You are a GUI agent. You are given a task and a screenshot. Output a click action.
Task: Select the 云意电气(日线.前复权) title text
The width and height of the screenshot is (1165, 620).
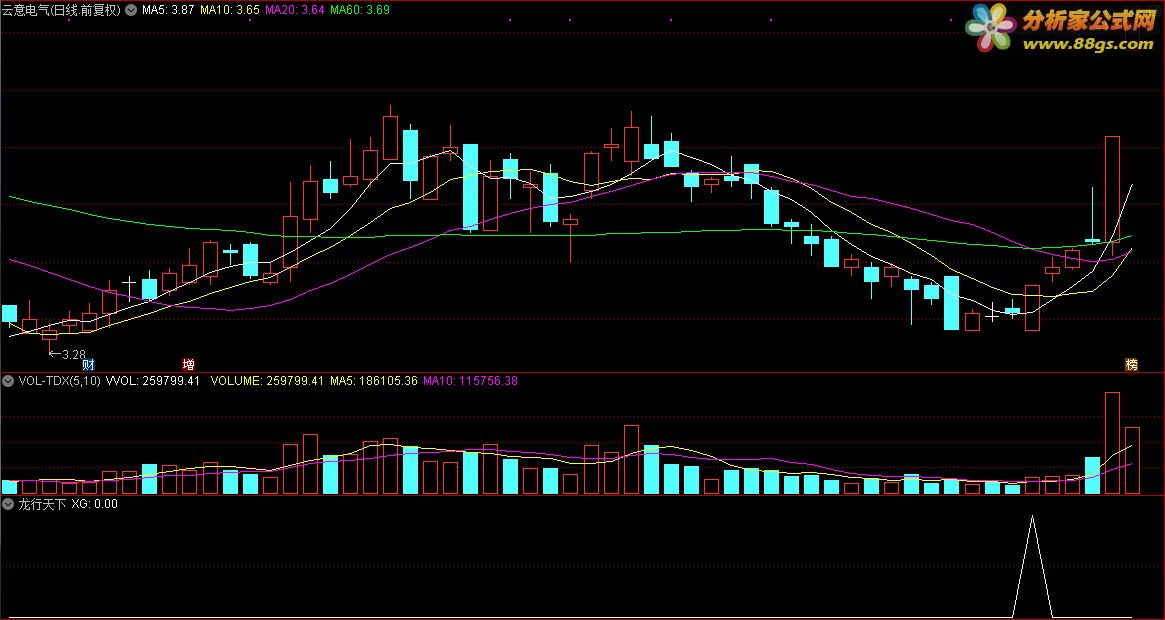pos(61,10)
